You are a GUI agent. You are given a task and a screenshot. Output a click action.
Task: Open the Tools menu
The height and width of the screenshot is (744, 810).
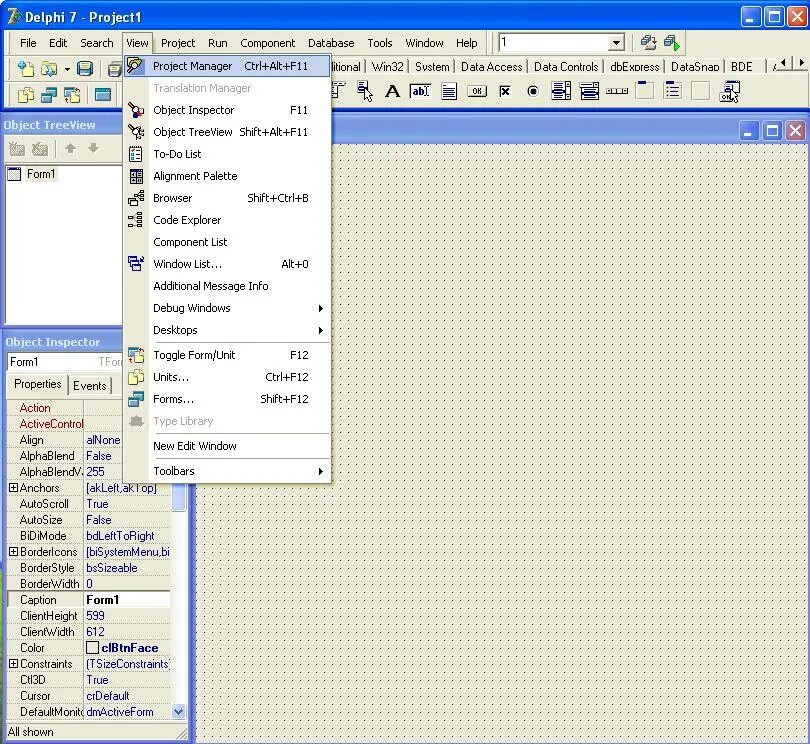[x=380, y=43]
